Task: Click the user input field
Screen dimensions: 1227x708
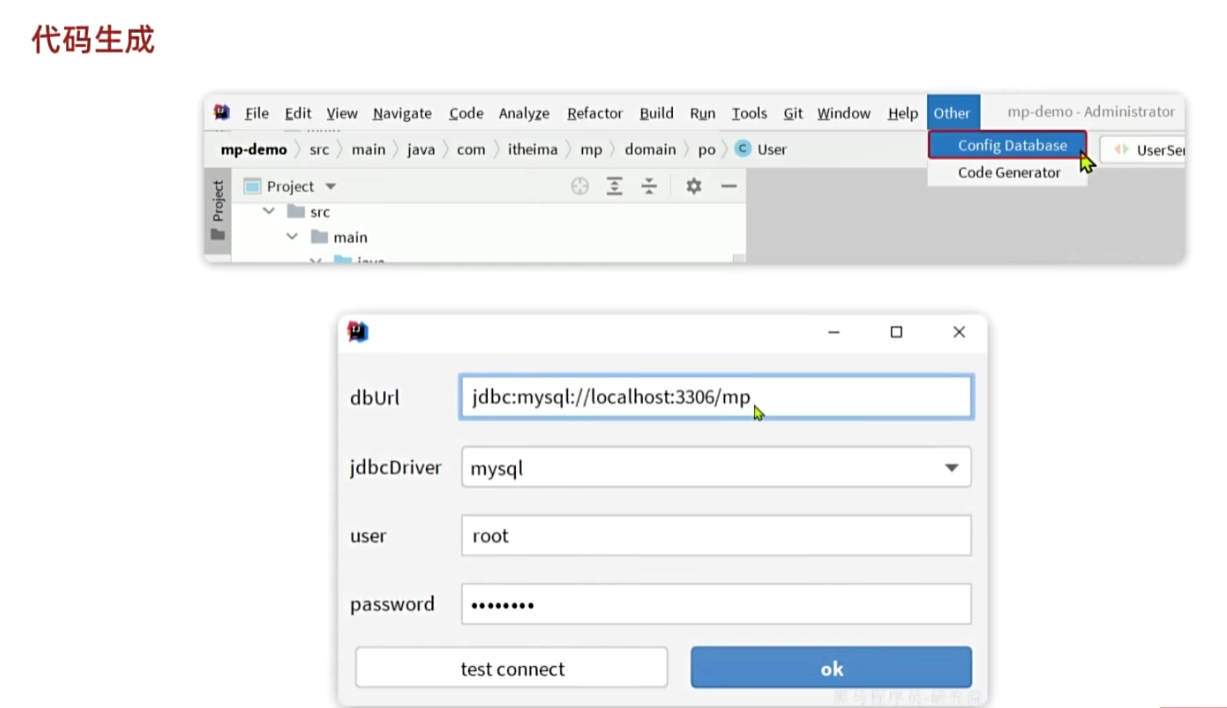Action: pyautogui.click(x=716, y=535)
